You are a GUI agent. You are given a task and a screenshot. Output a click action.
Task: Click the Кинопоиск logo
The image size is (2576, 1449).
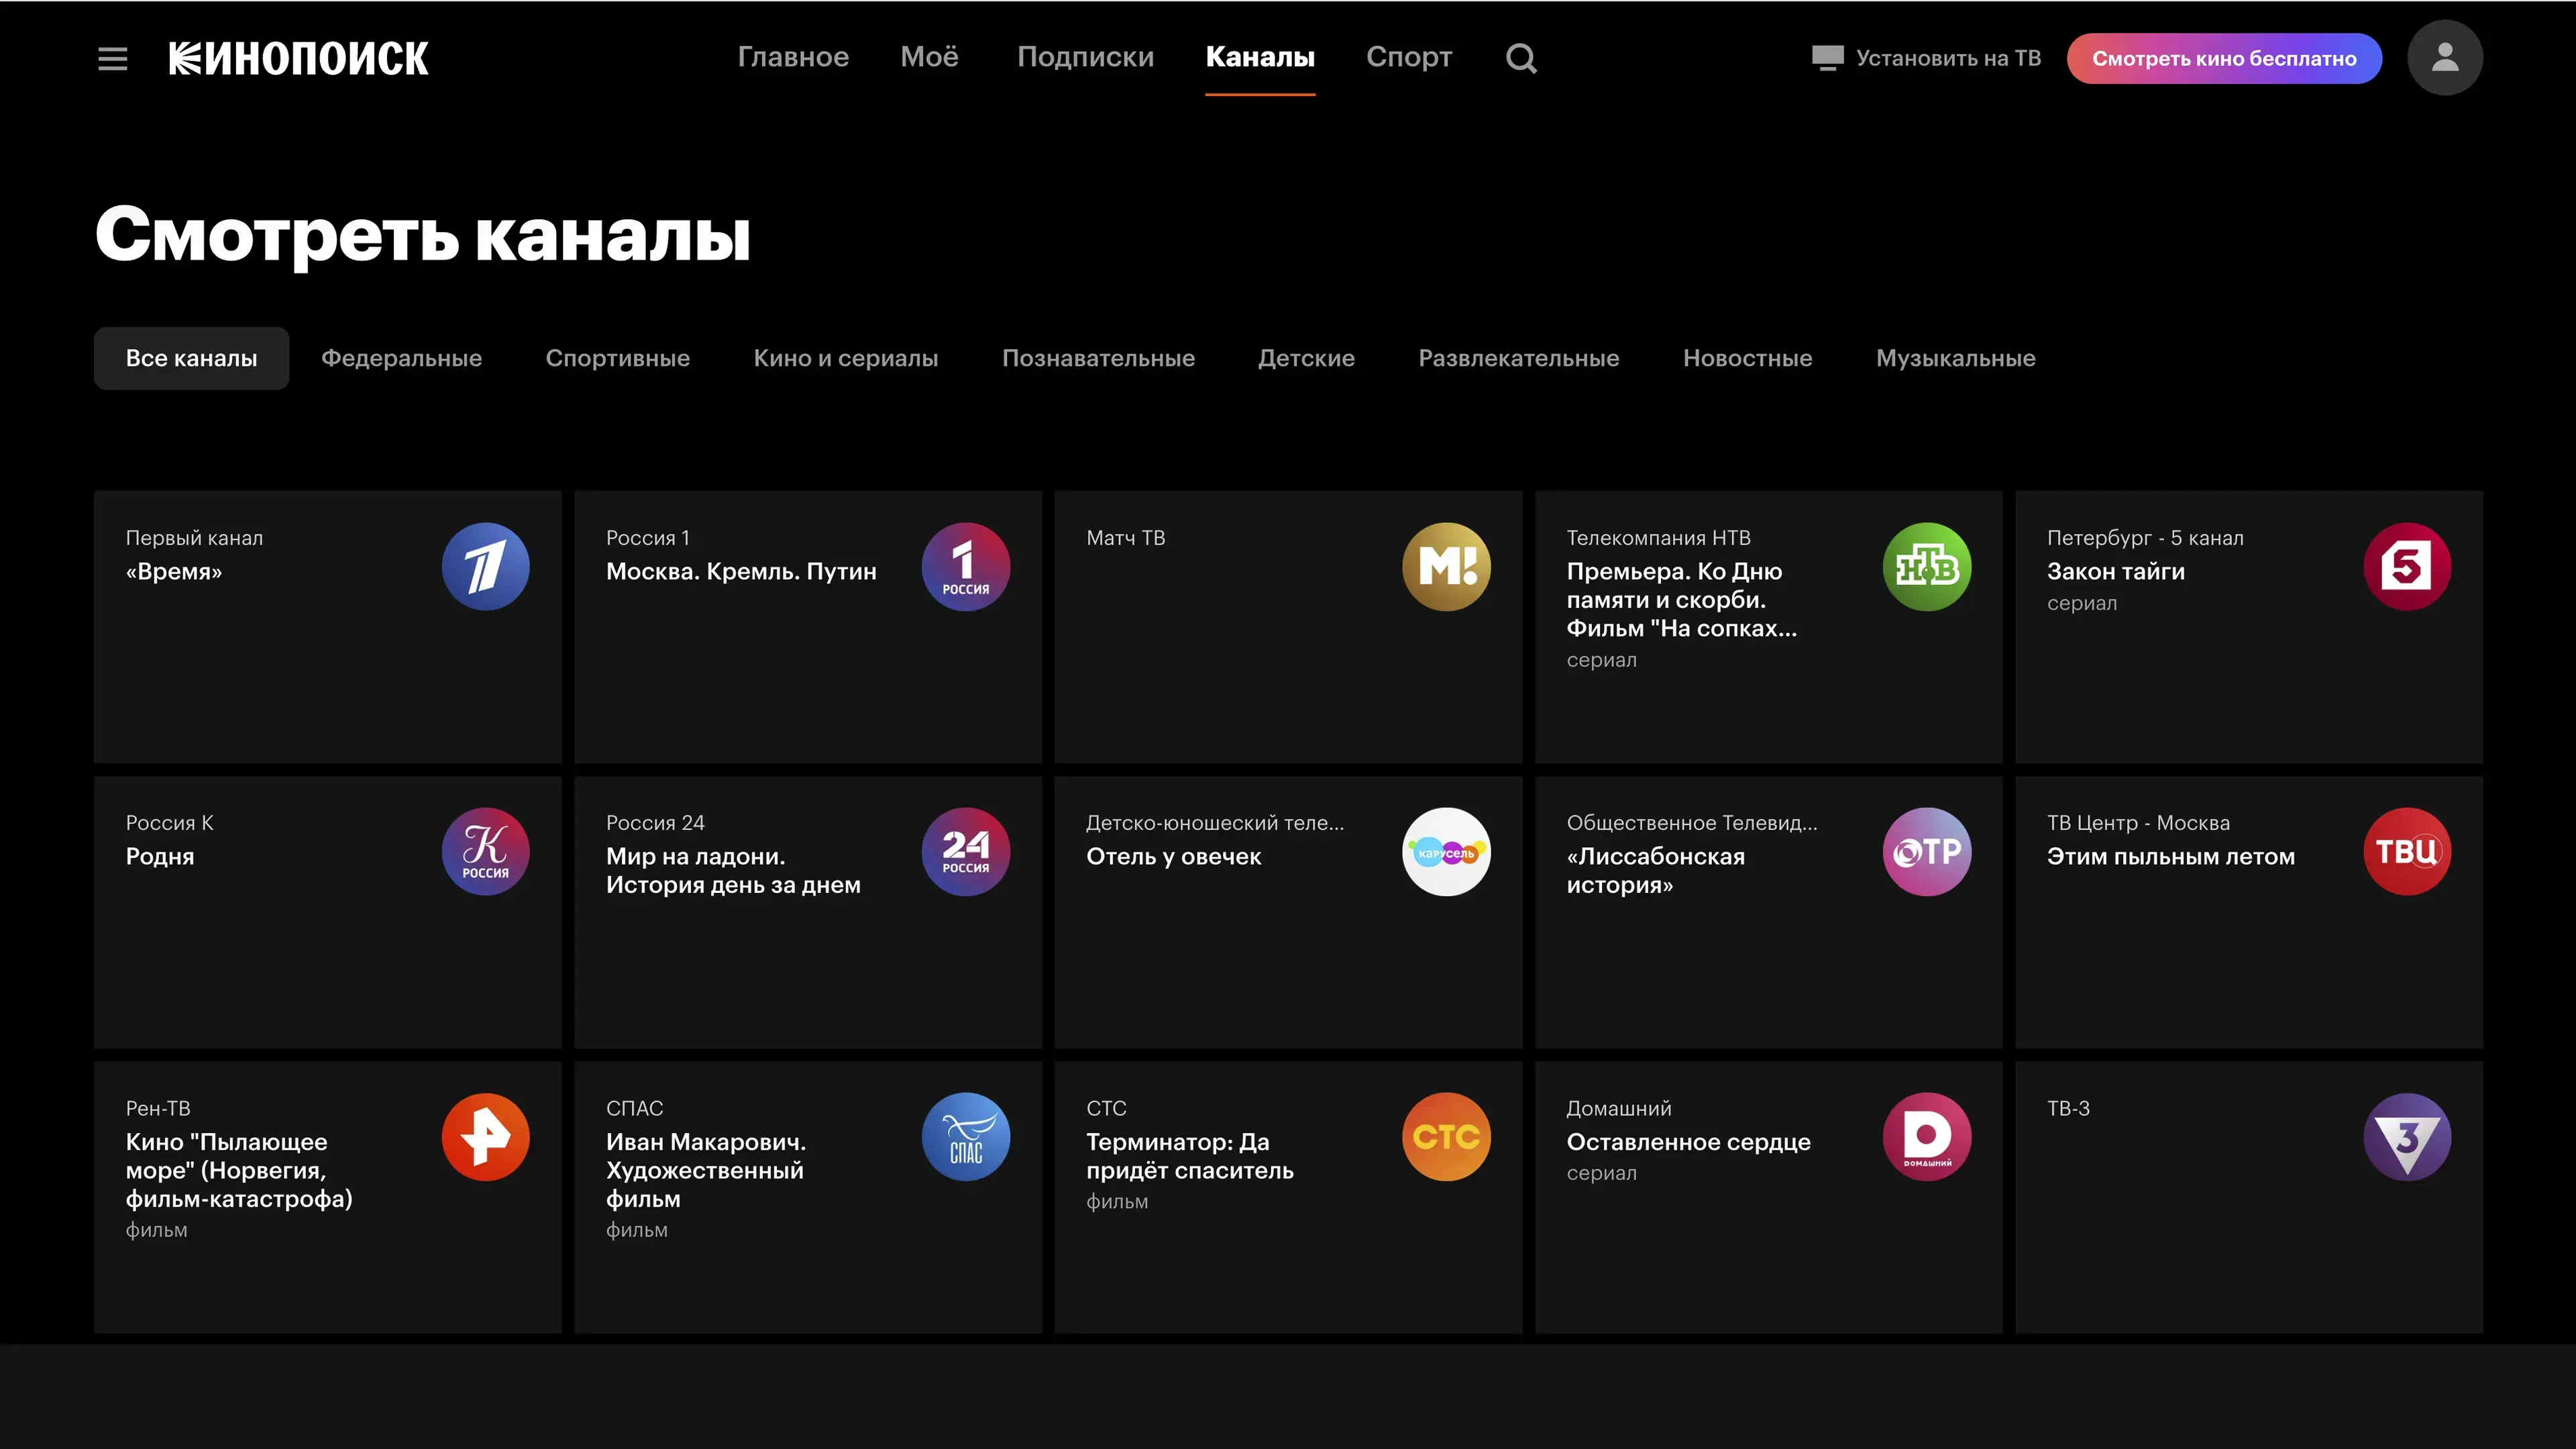pyautogui.click(x=298, y=58)
